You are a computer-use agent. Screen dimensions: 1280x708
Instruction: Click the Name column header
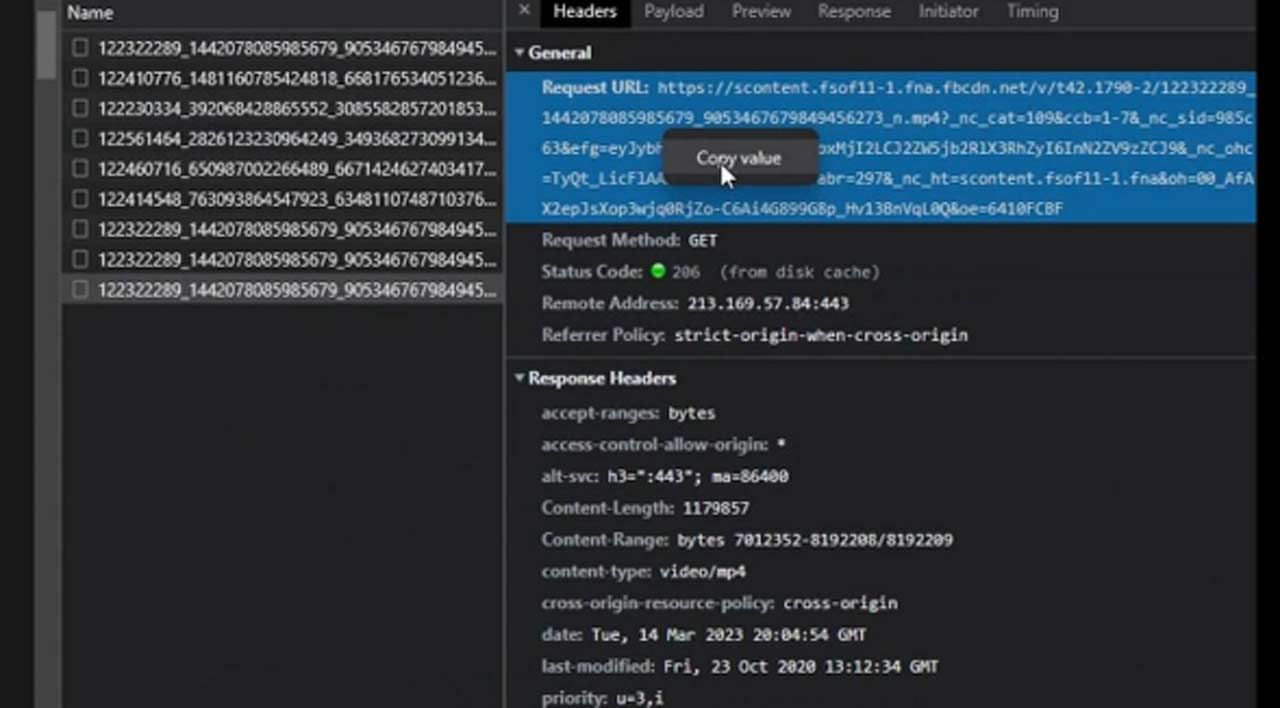[x=90, y=13]
